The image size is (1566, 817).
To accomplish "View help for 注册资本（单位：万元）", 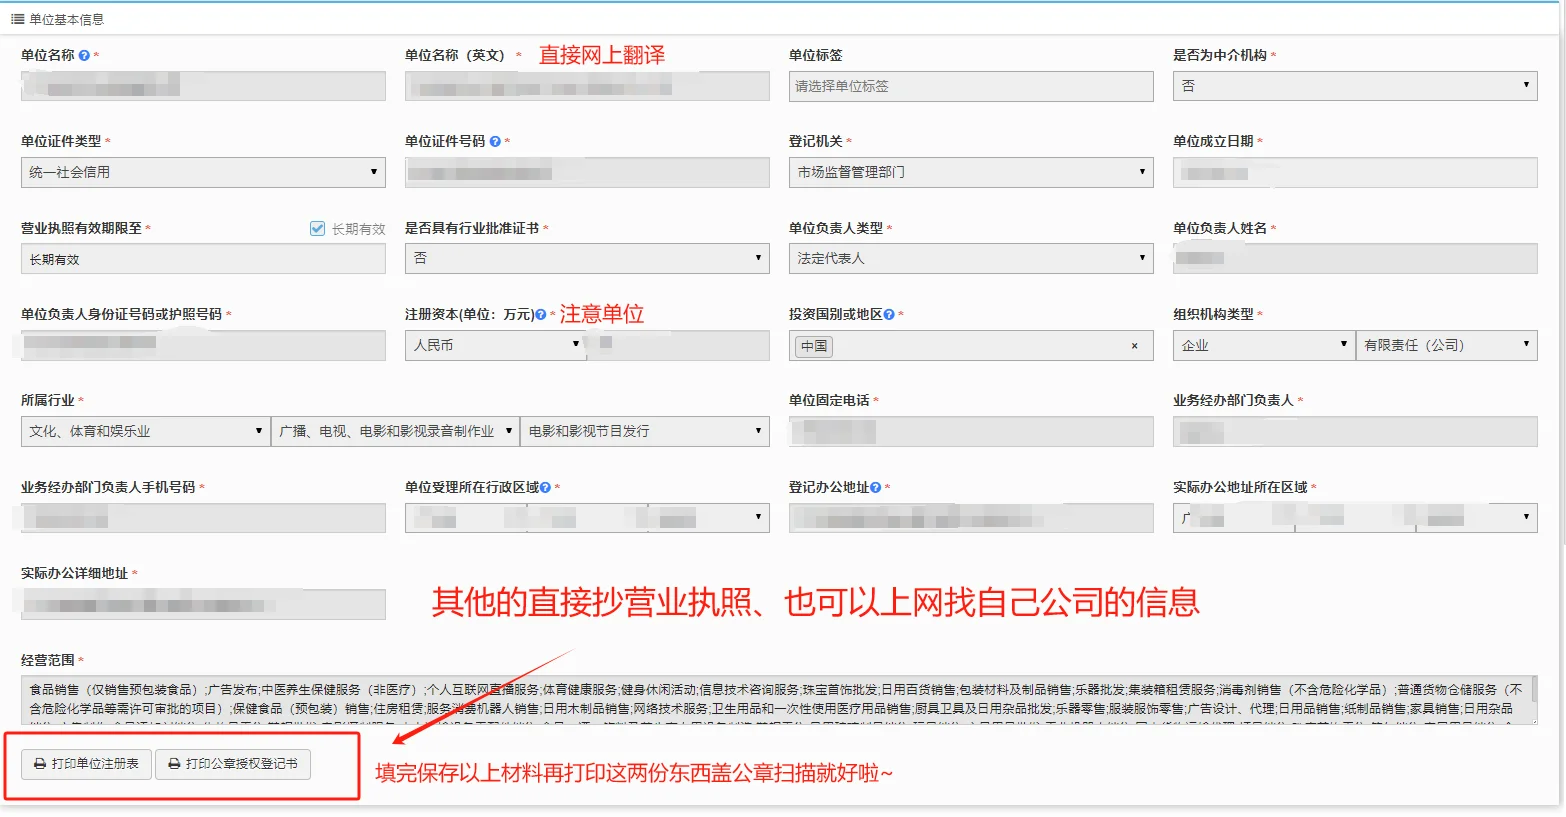I will [540, 313].
